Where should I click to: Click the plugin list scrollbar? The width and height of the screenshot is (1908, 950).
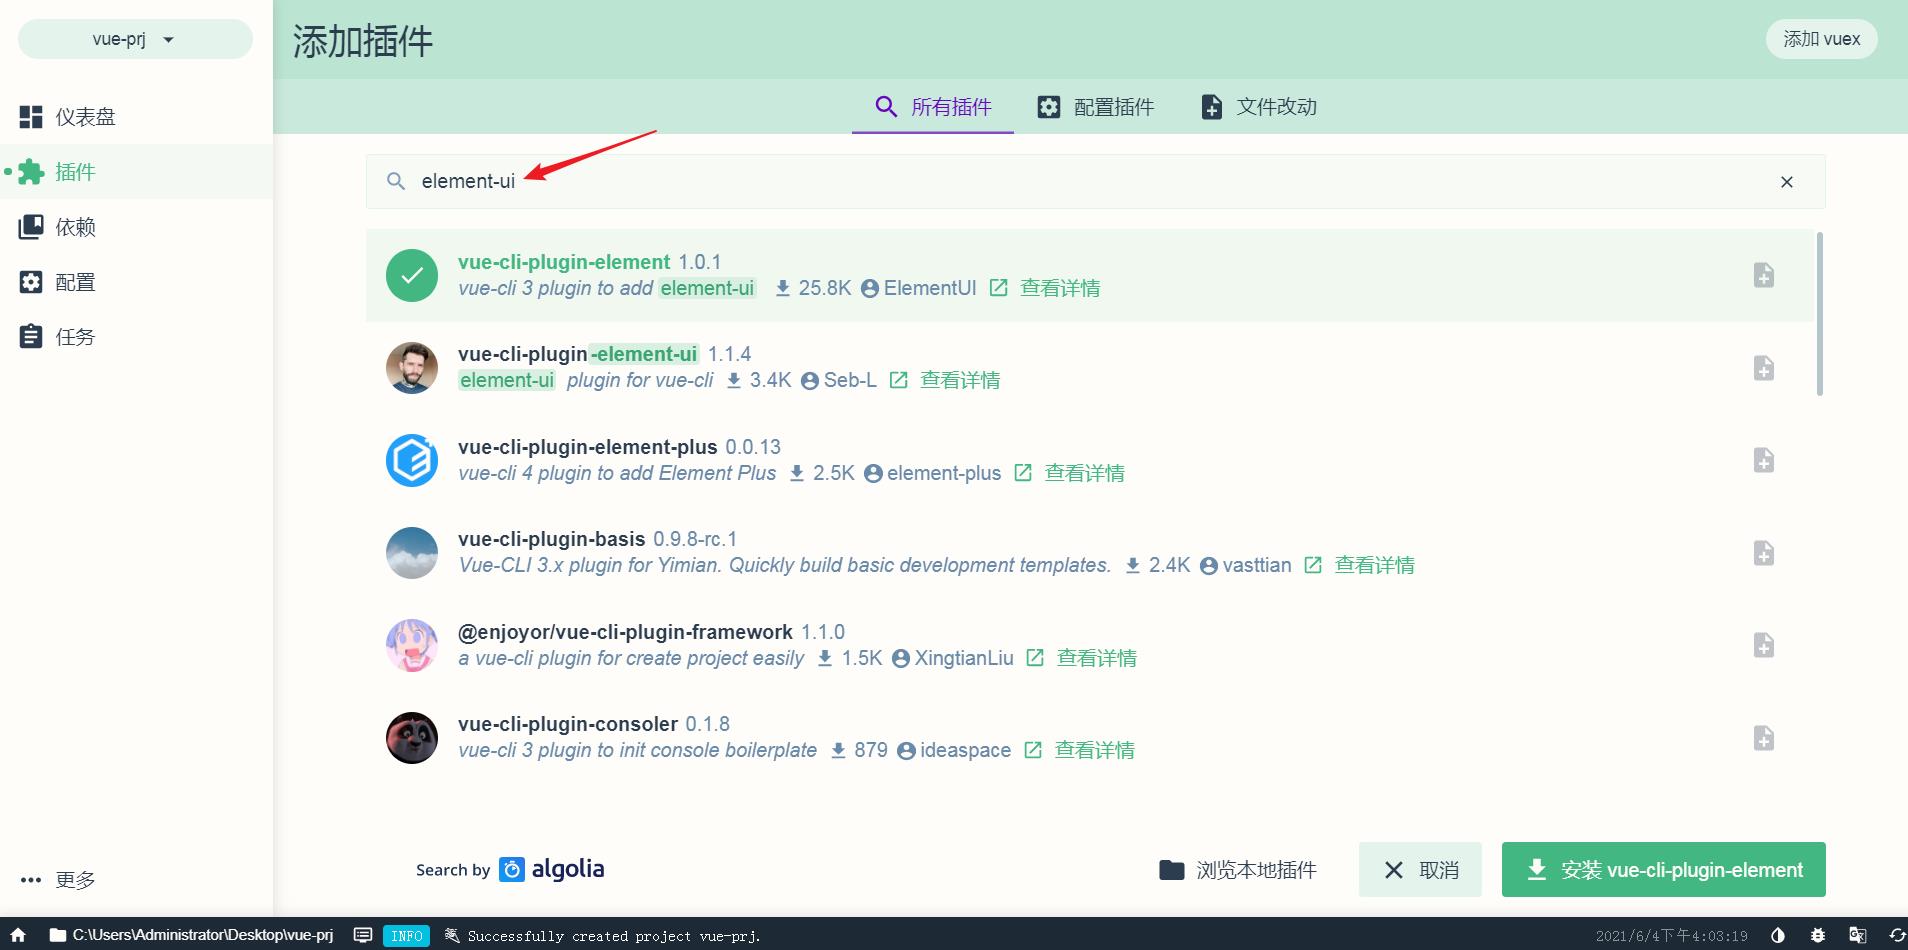[x=1819, y=314]
